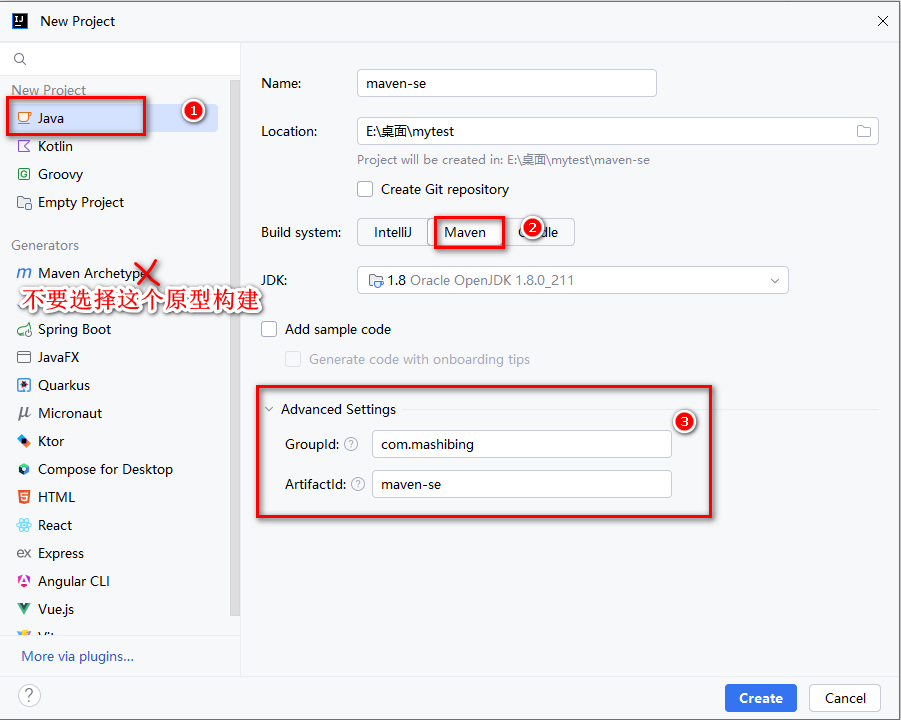Click the GroupId help question icon
Viewport: 901px width, 720px height.
(x=351, y=444)
